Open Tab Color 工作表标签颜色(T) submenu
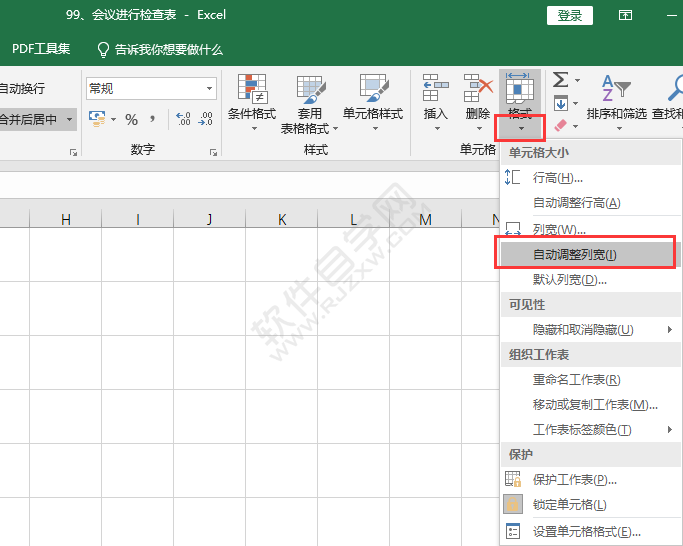The image size is (683, 546). coord(591,430)
